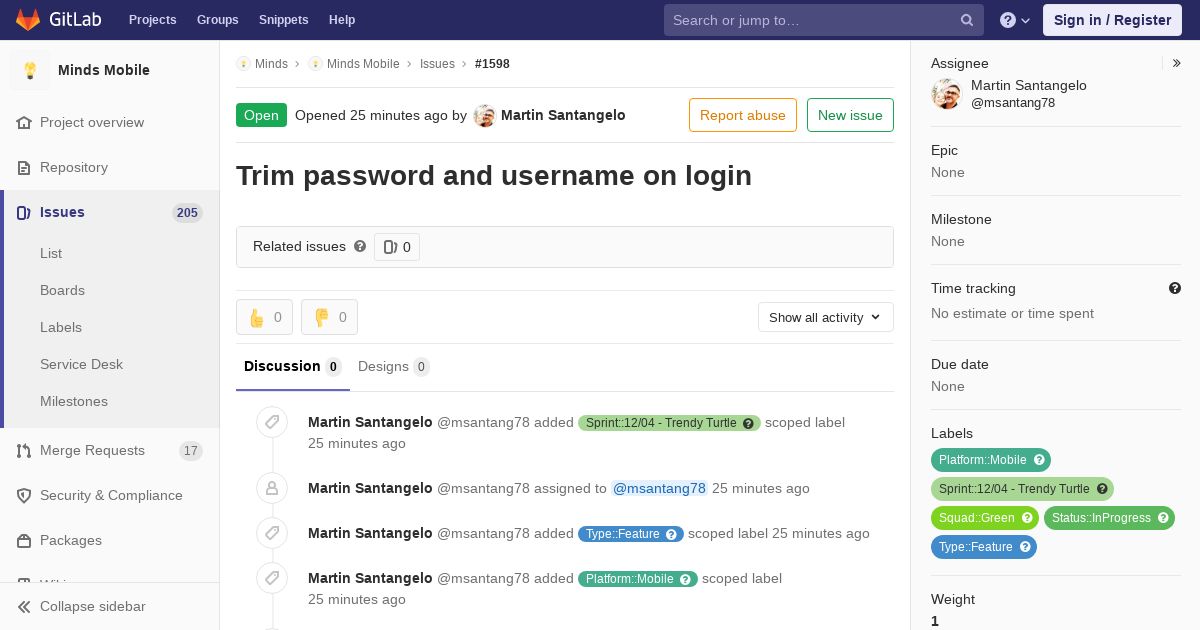Click the New issue button

[x=850, y=115]
